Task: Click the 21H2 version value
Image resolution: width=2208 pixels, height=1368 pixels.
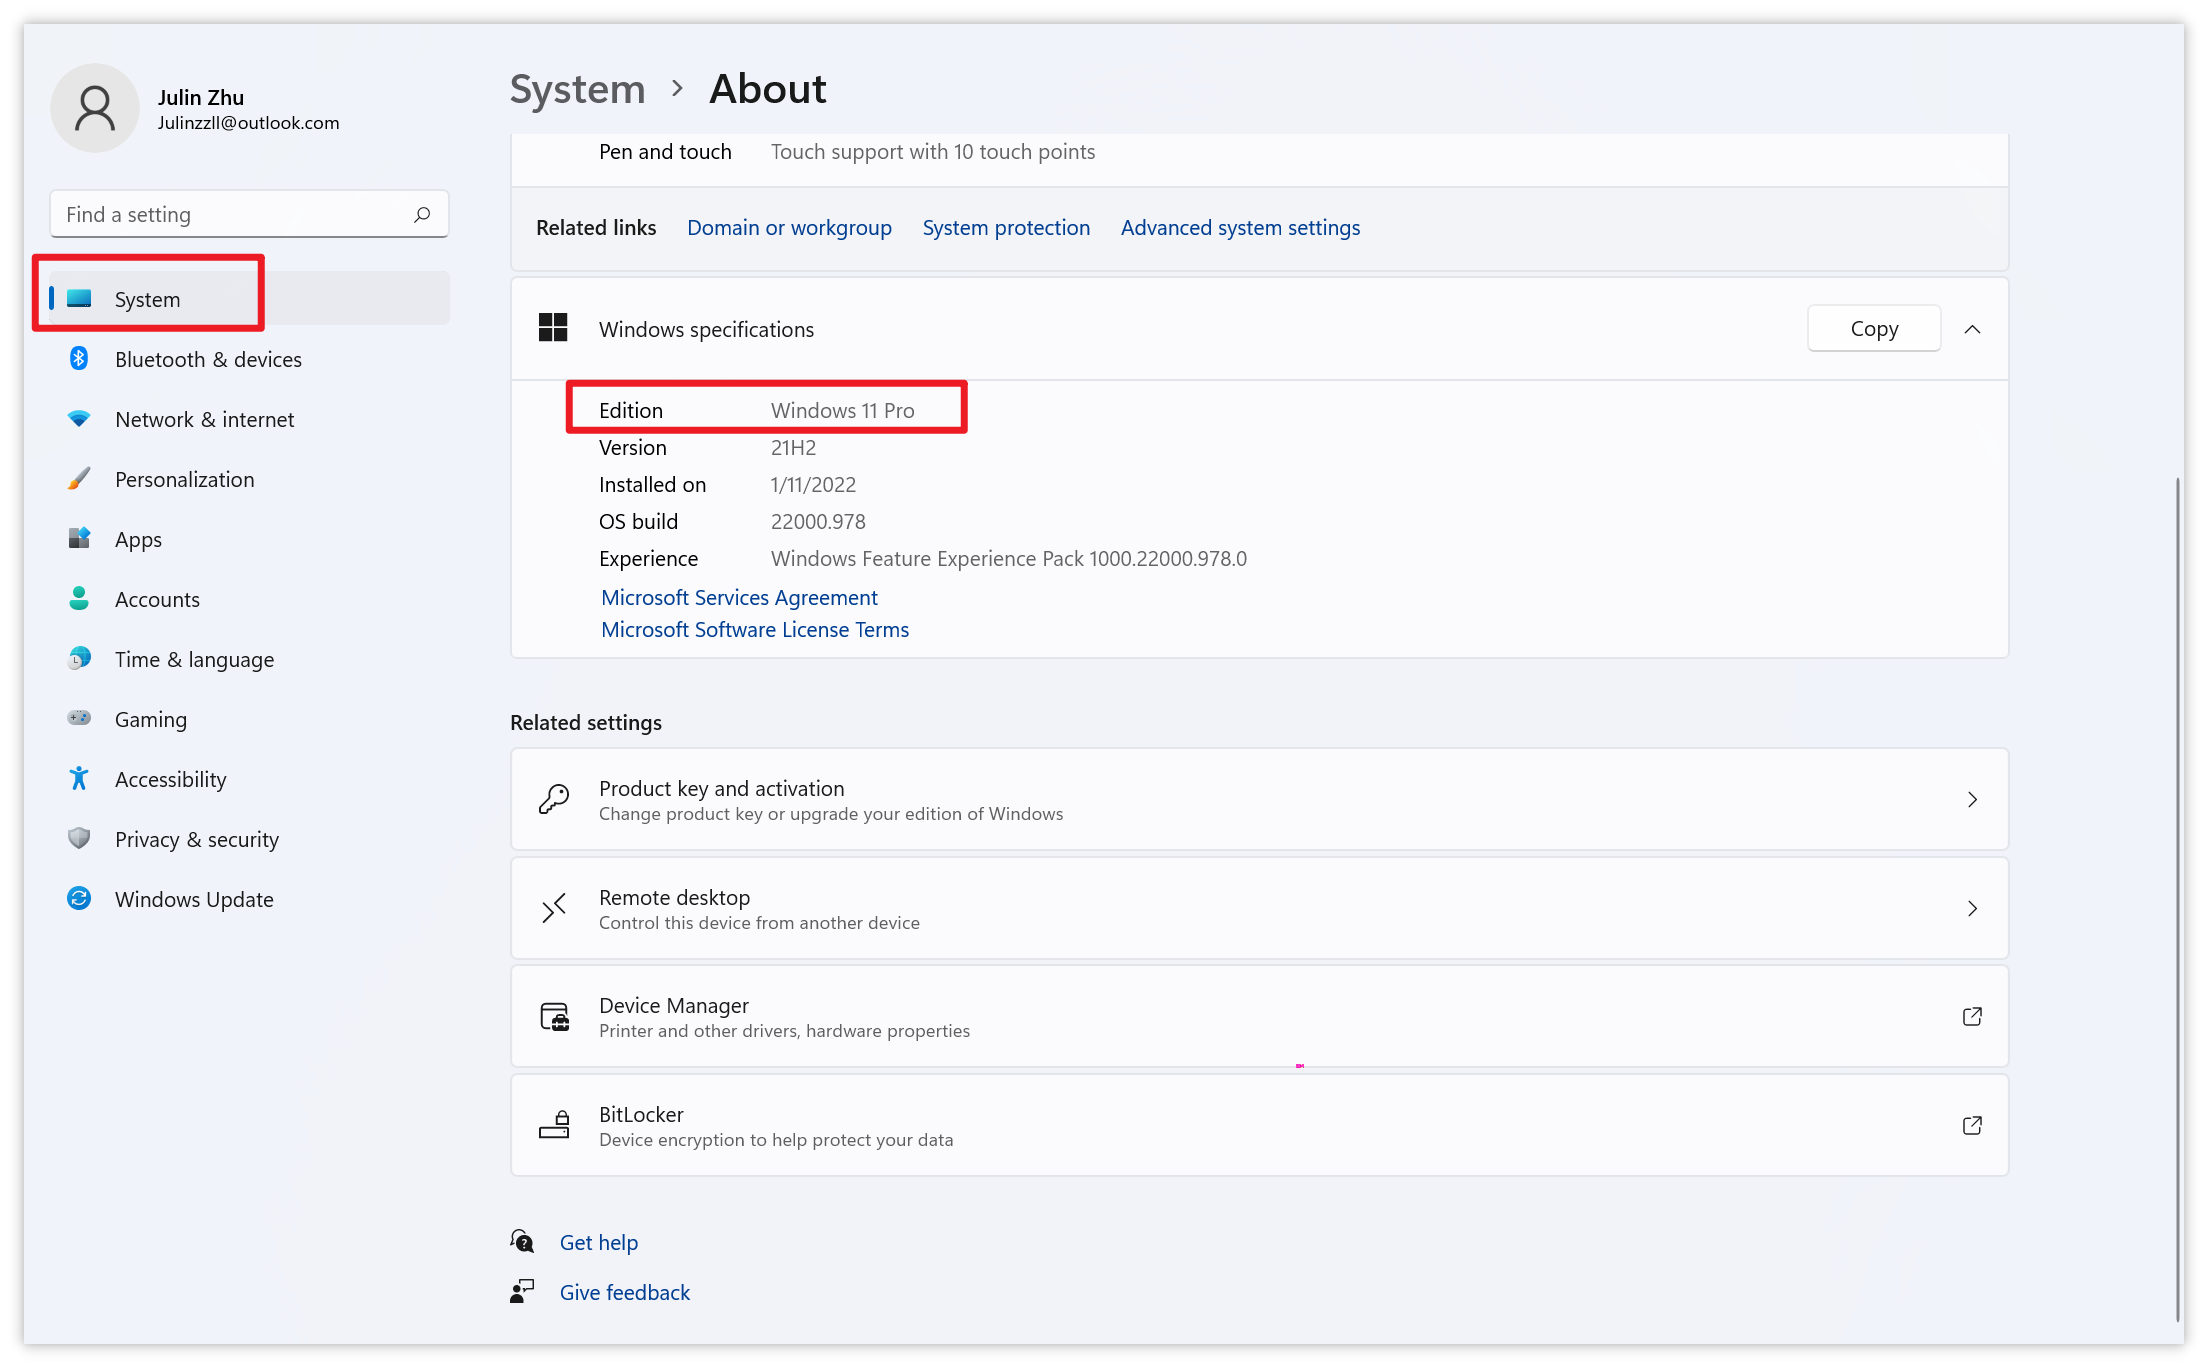Action: [793, 447]
